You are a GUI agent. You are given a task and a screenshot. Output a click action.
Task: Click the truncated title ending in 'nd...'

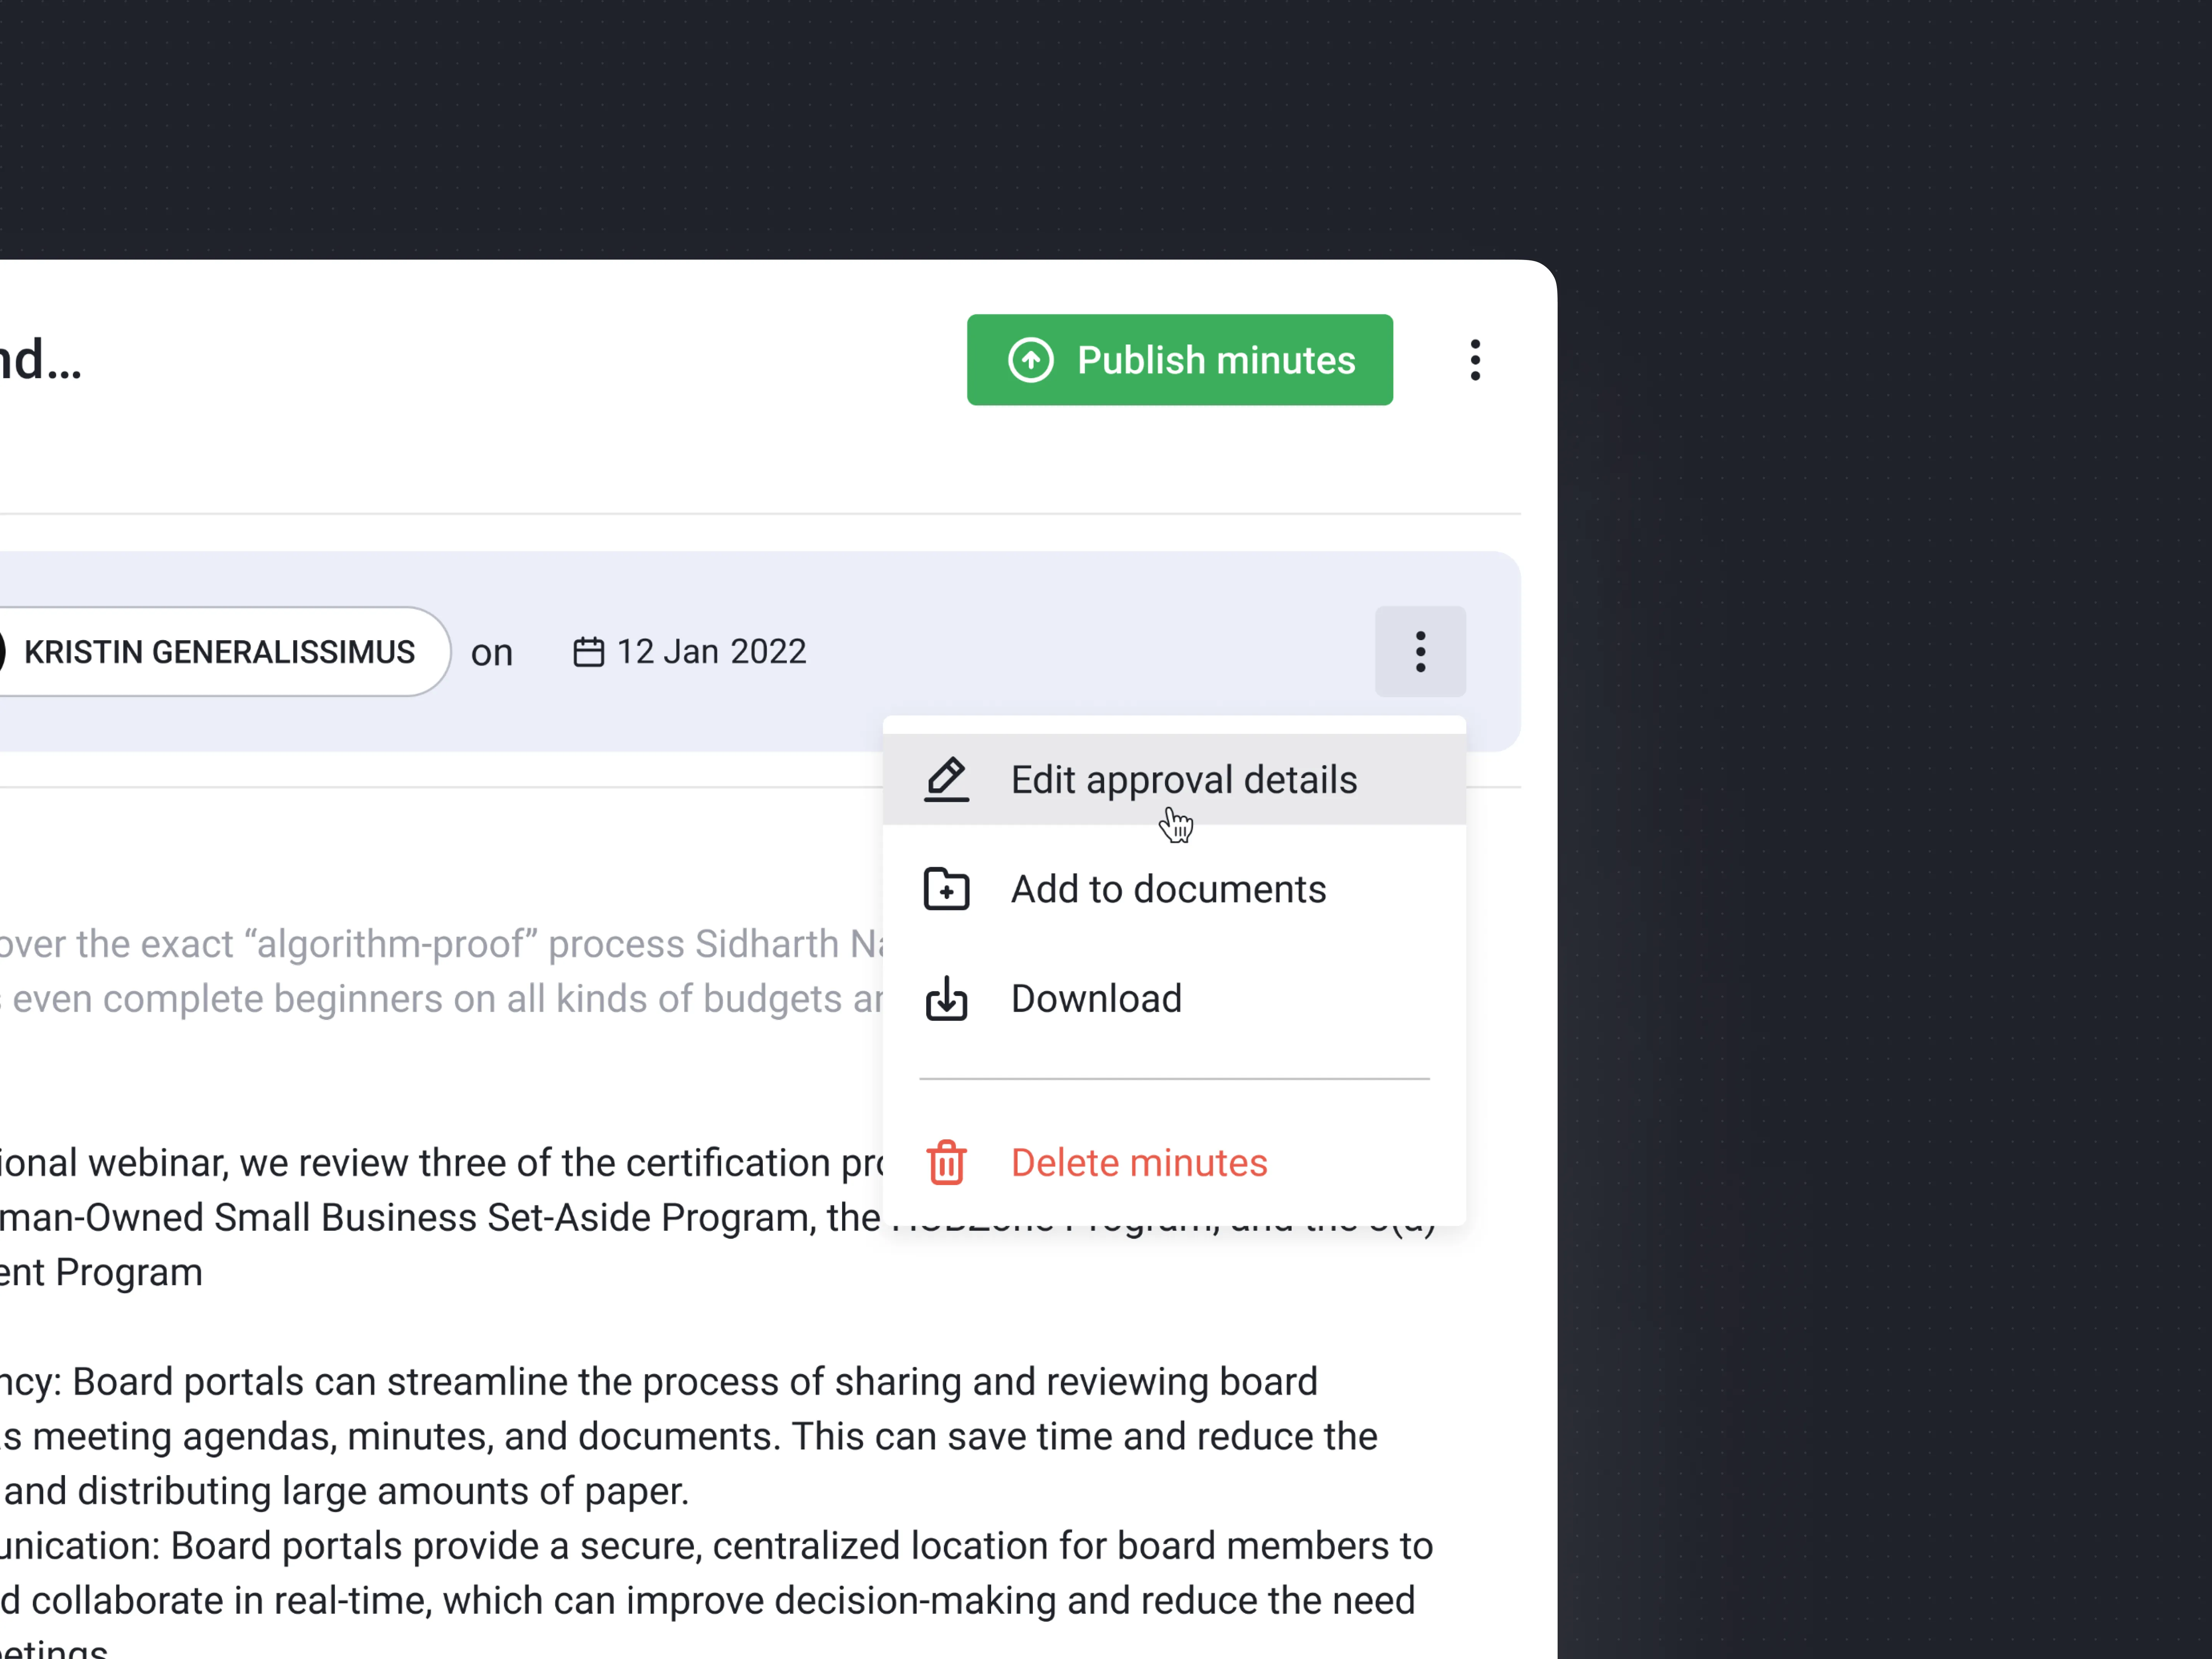pos(40,360)
